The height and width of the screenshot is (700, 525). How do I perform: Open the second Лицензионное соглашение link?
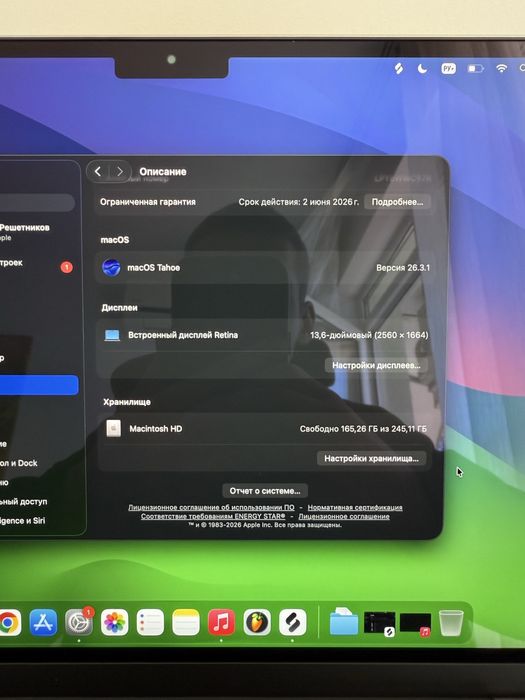[x=344, y=517]
